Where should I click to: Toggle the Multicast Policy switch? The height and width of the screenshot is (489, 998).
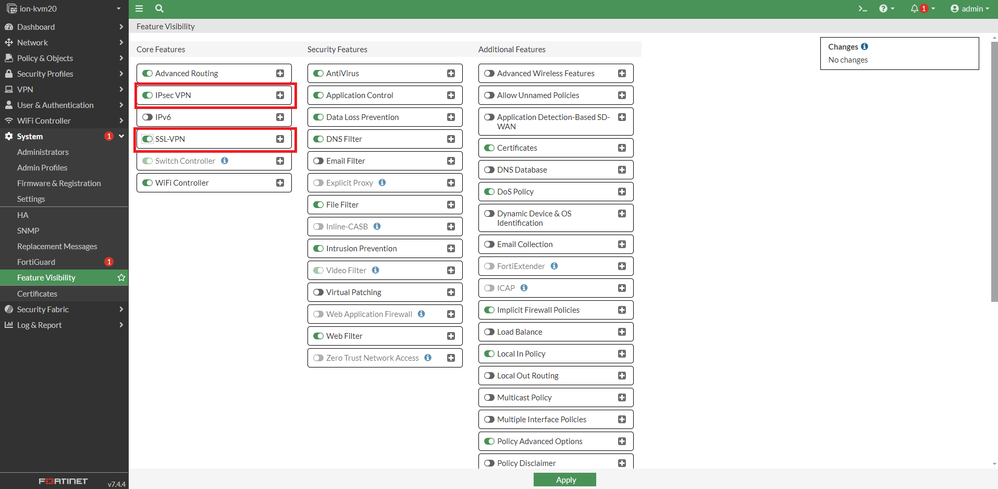point(489,397)
